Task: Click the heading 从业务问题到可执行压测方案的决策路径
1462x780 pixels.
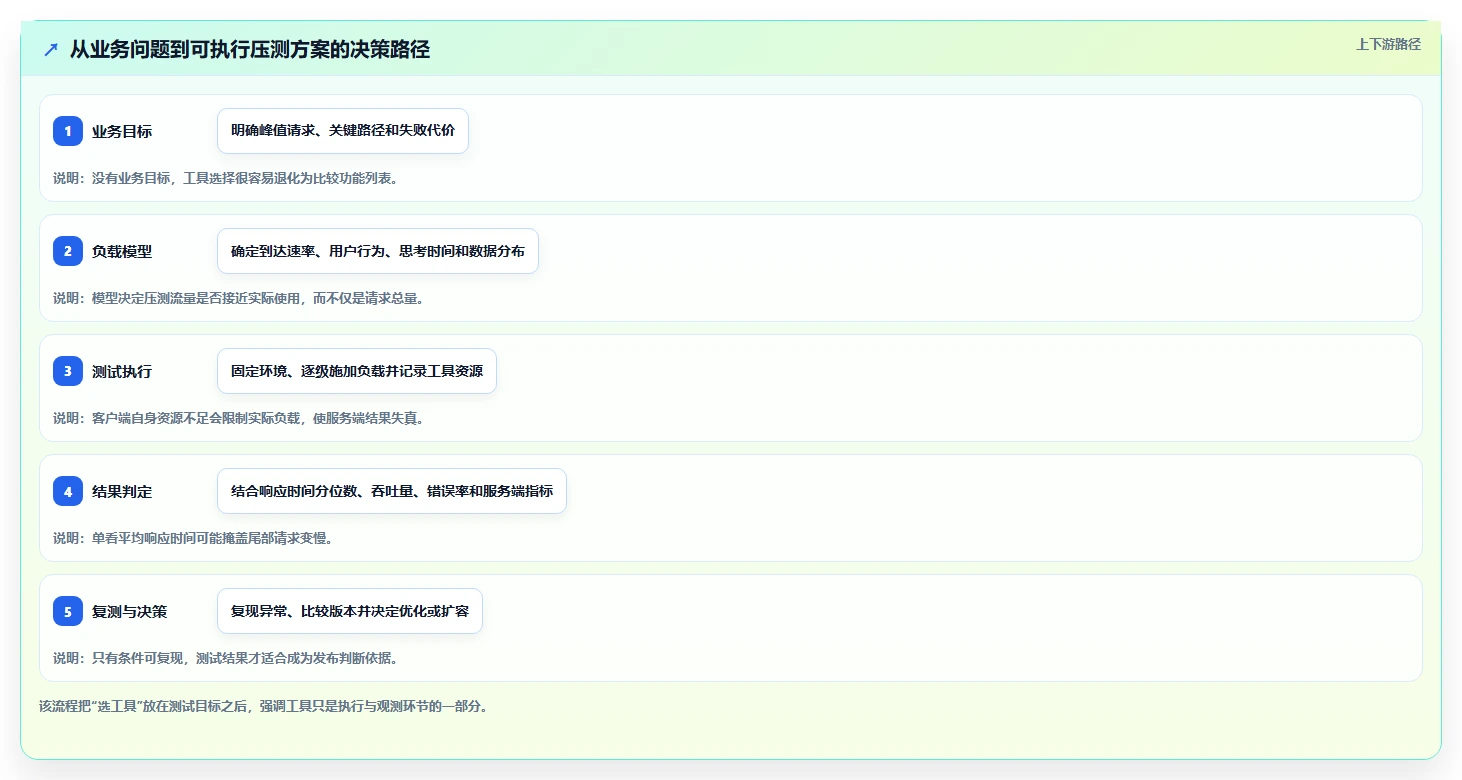Action: coord(250,50)
